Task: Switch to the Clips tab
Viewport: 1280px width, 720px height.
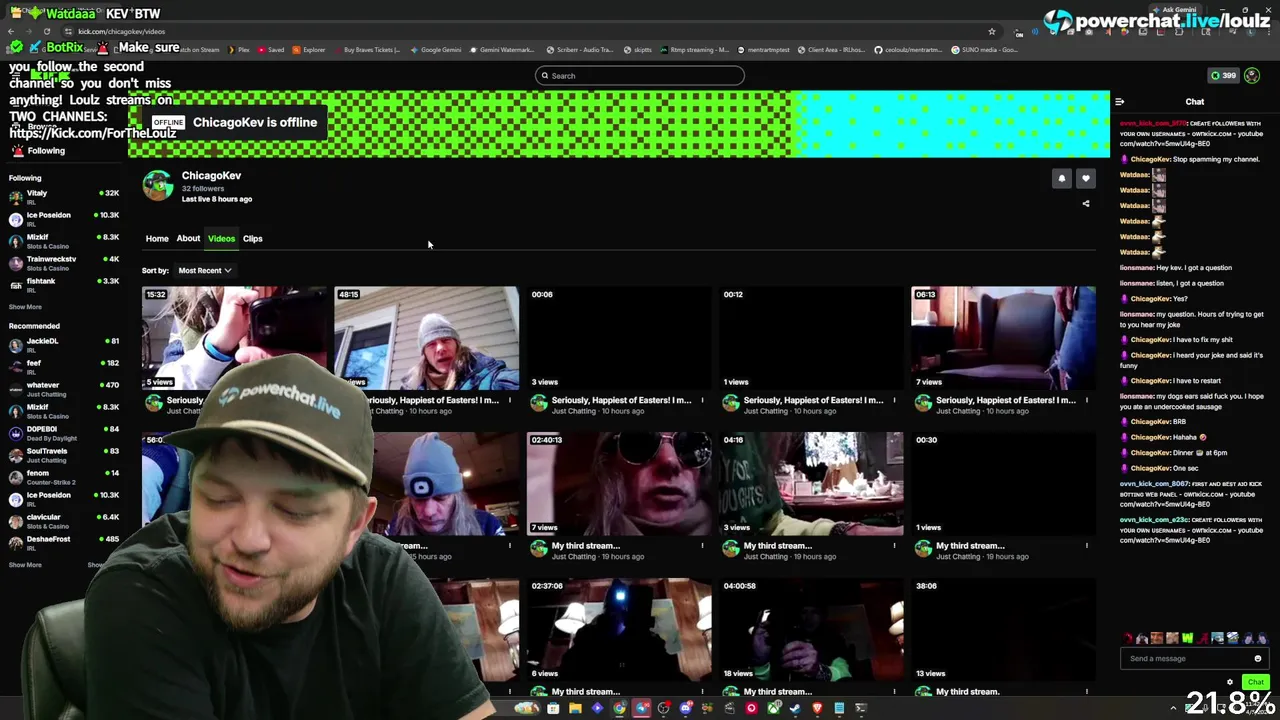Action: pyautogui.click(x=252, y=239)
